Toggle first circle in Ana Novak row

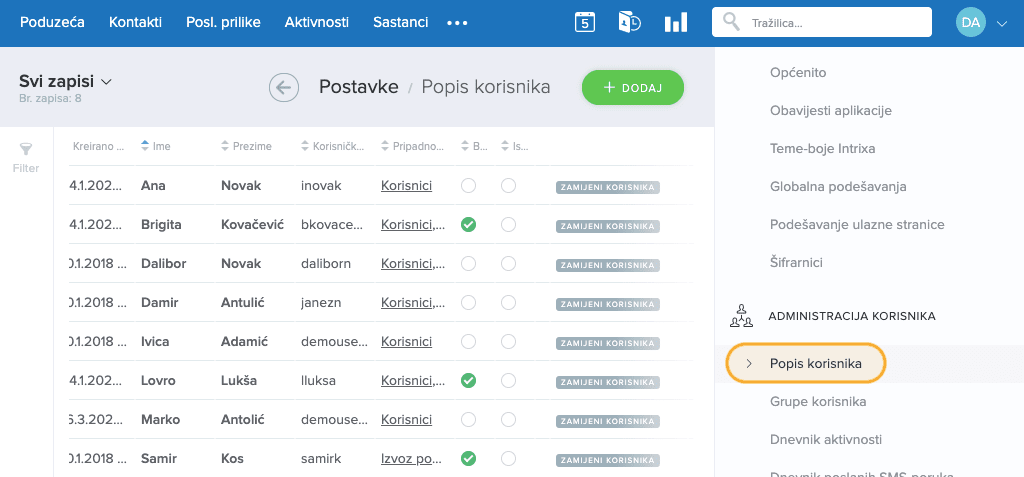(468, 186)
